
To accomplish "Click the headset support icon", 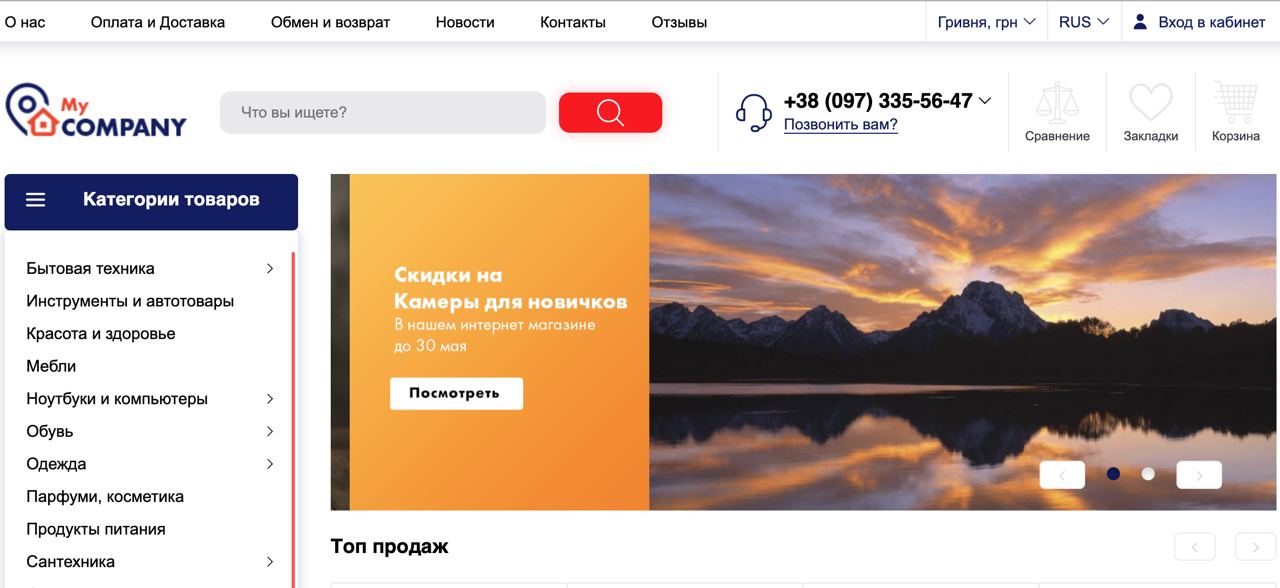I will point(753,112).
